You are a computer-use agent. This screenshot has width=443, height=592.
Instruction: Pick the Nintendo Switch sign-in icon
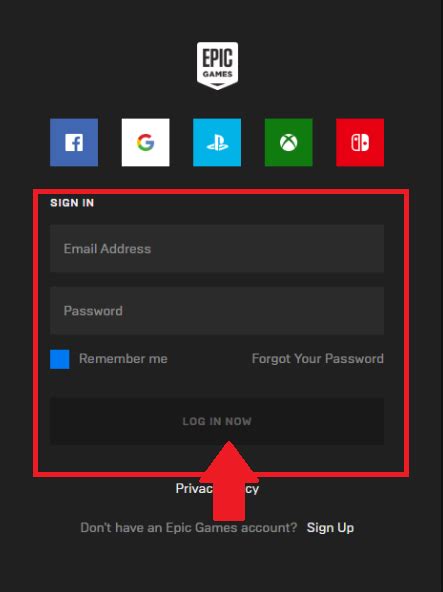[360, 142]
